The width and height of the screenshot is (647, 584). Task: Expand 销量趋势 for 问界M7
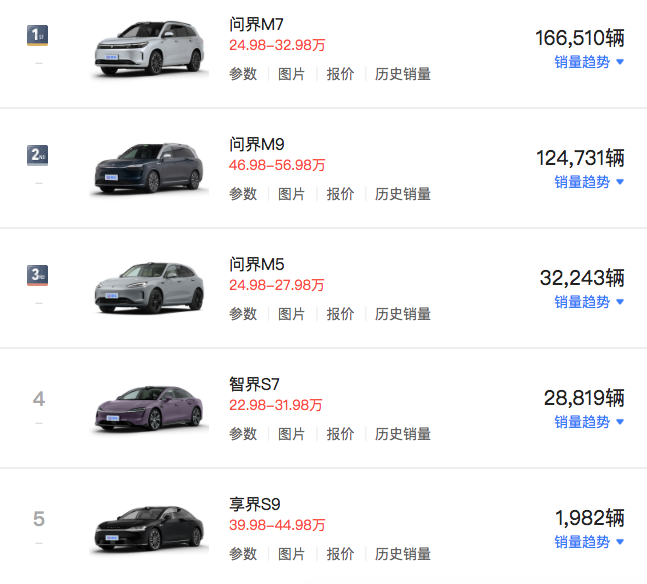point(589,62)
